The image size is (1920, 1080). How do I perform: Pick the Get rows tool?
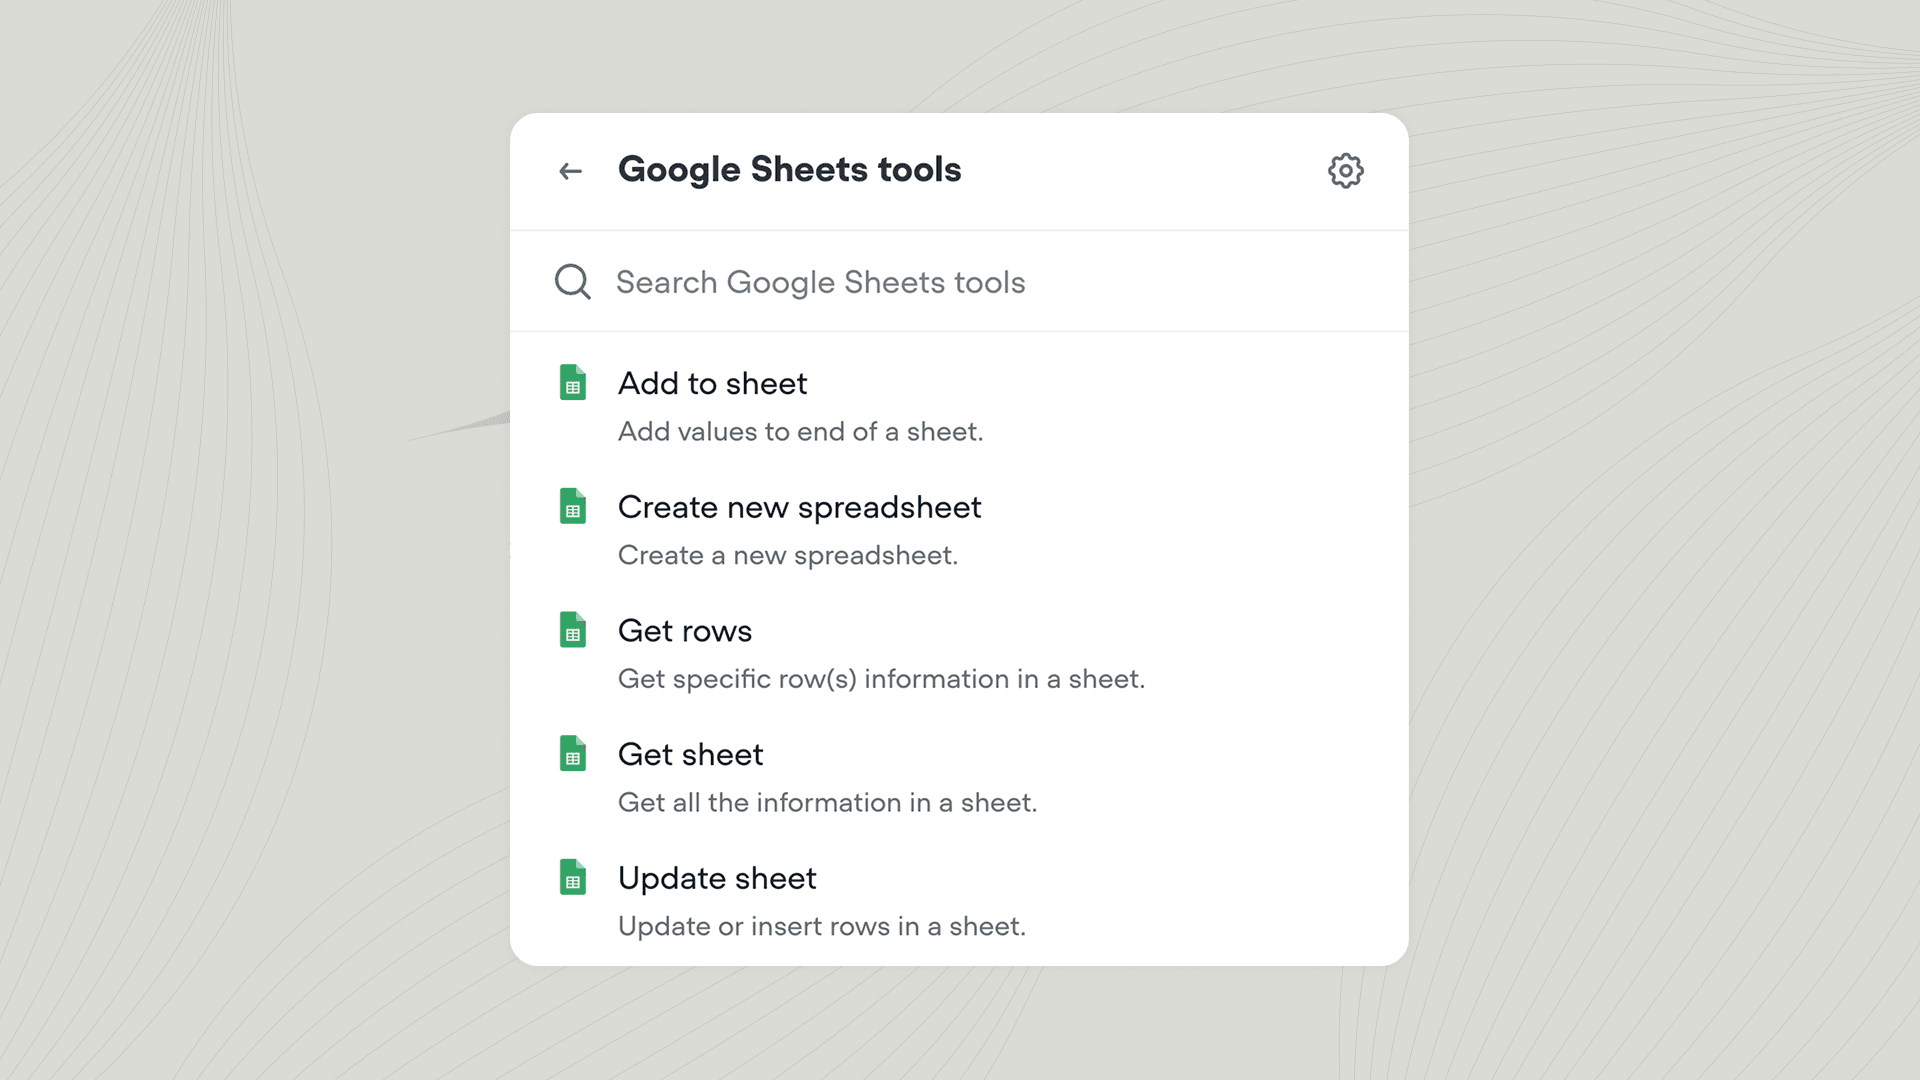[959, 654]
